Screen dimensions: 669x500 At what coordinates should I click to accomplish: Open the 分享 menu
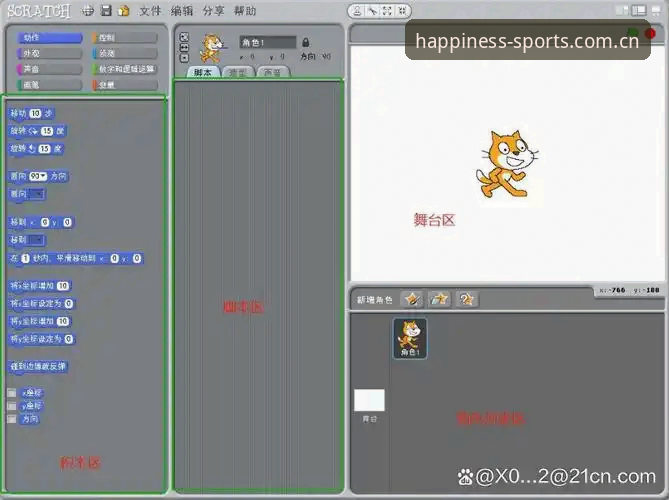point(213,11)
